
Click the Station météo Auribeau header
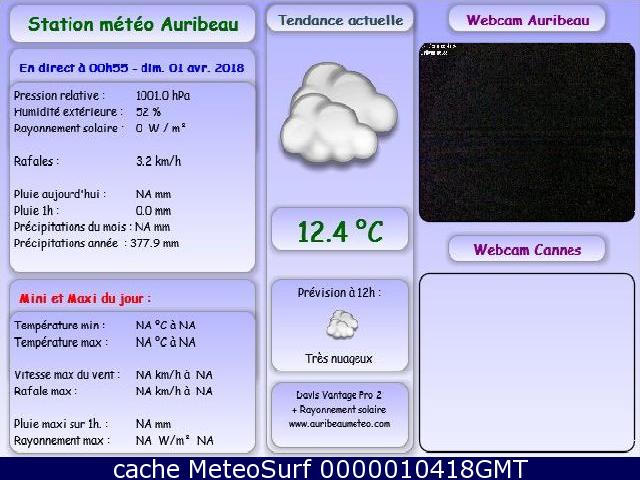coord(133,24)
